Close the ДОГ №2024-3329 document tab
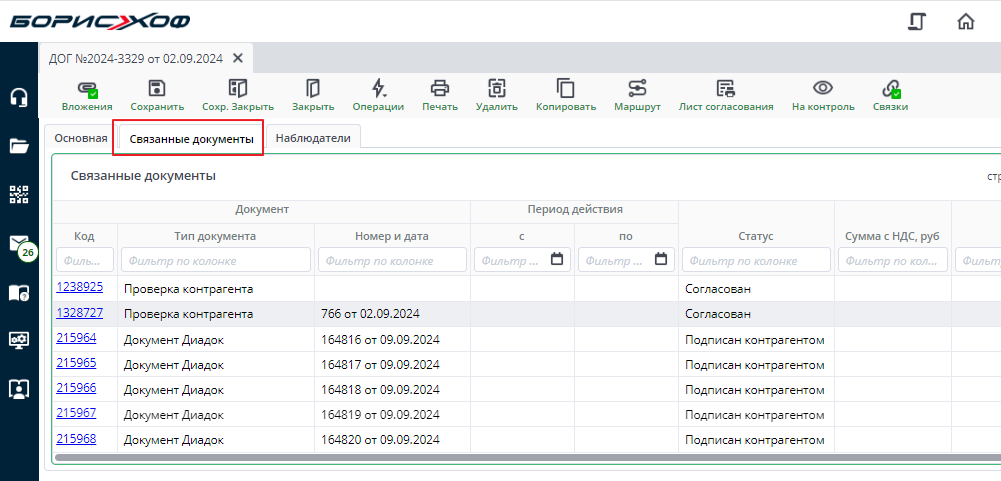Viewport: 1001px width, 481px height. tap(237, 58)
